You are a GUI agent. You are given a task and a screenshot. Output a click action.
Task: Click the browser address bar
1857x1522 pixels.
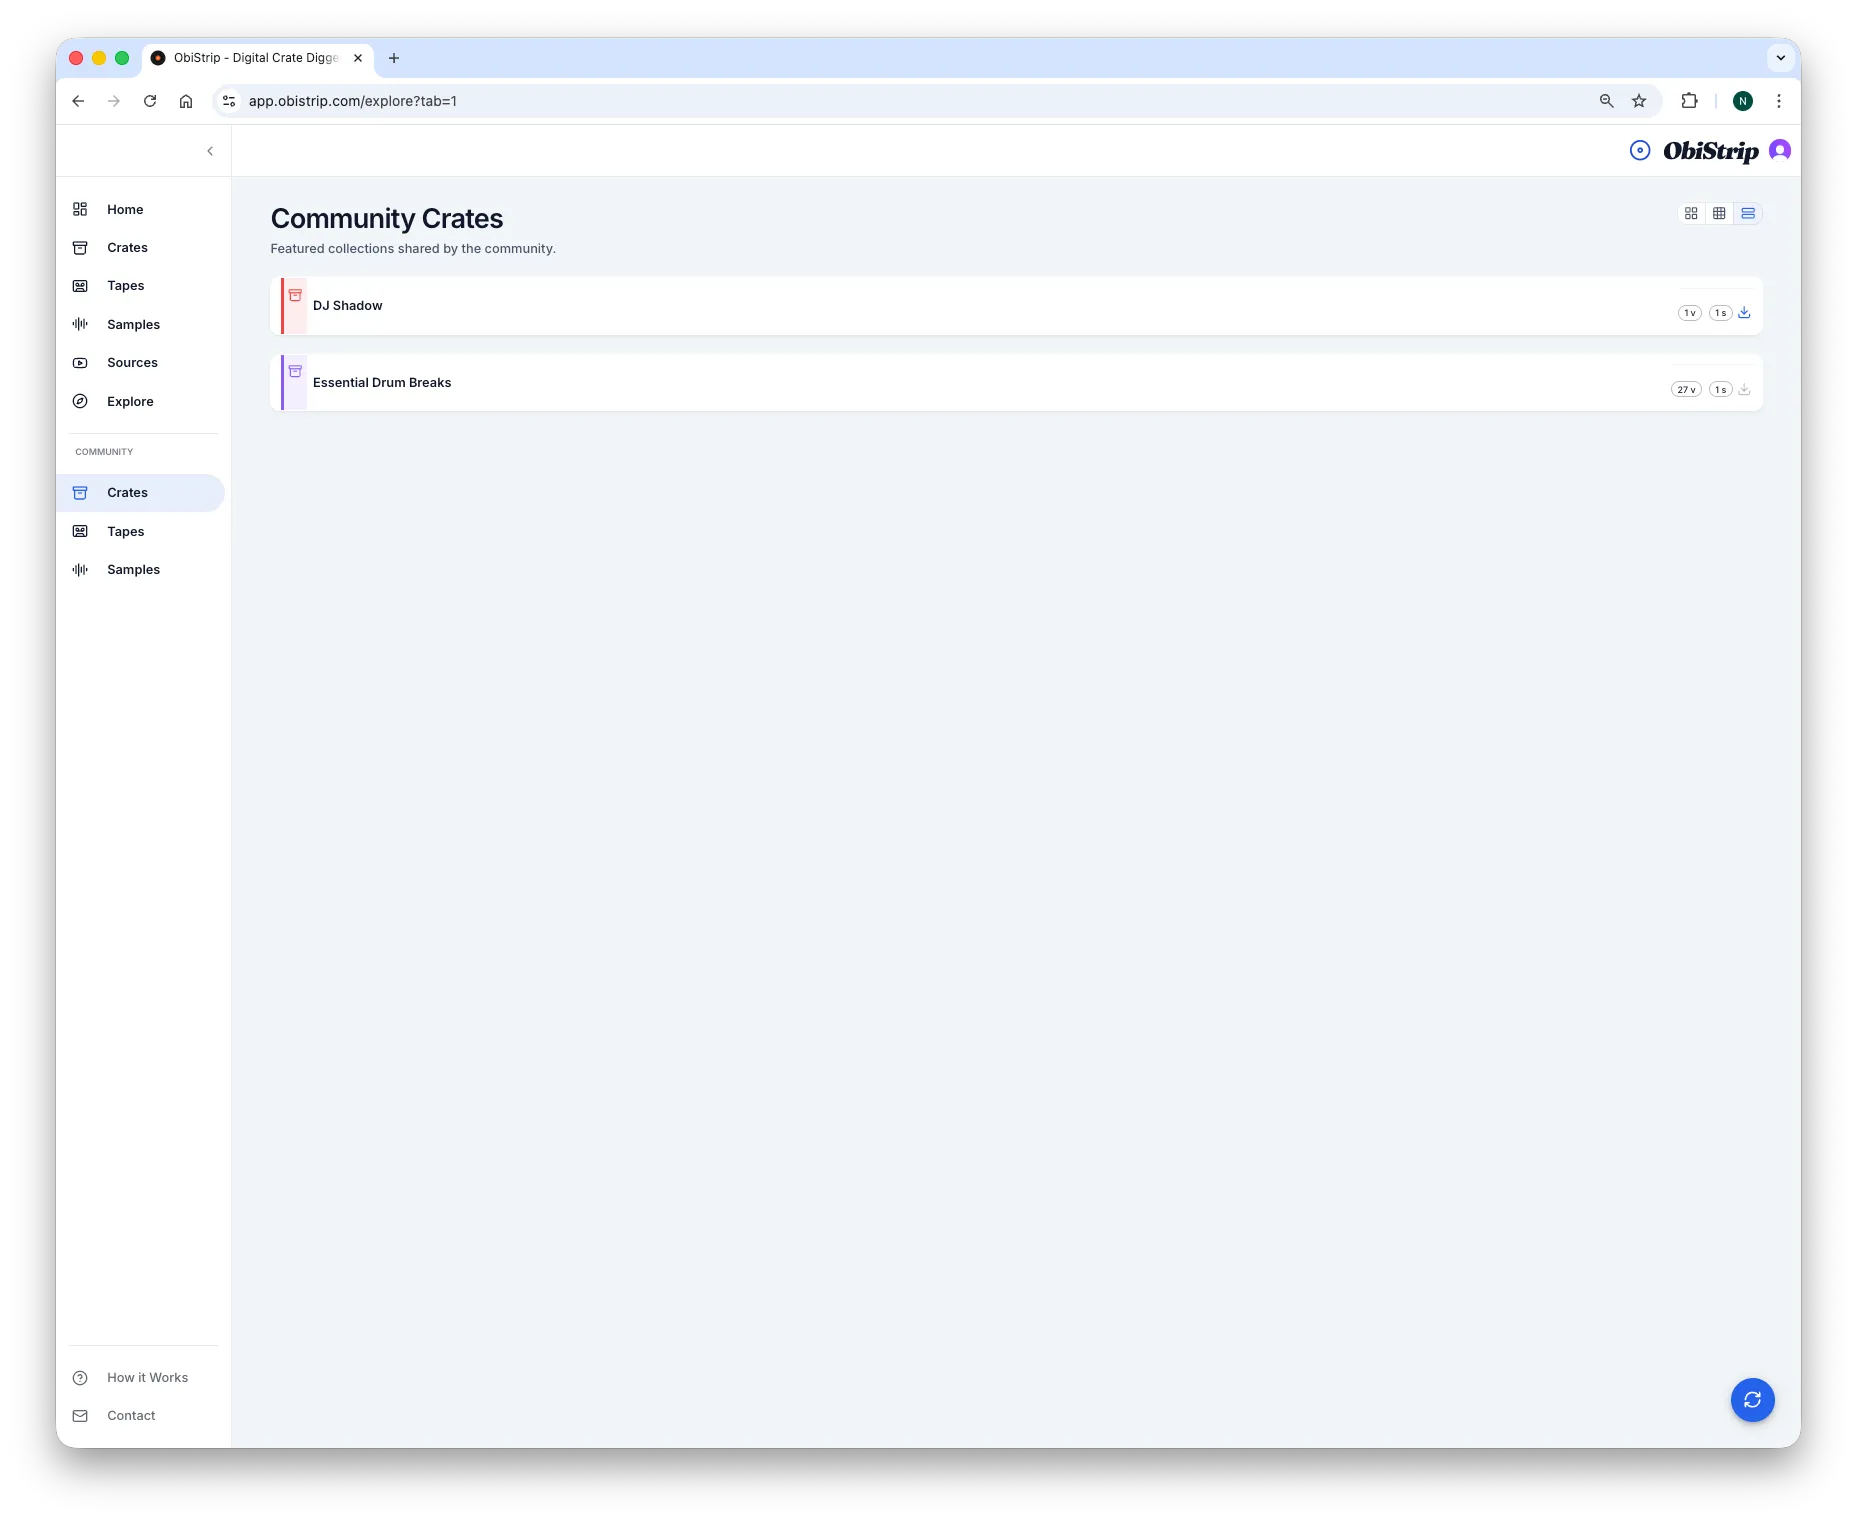coord(700,101)
